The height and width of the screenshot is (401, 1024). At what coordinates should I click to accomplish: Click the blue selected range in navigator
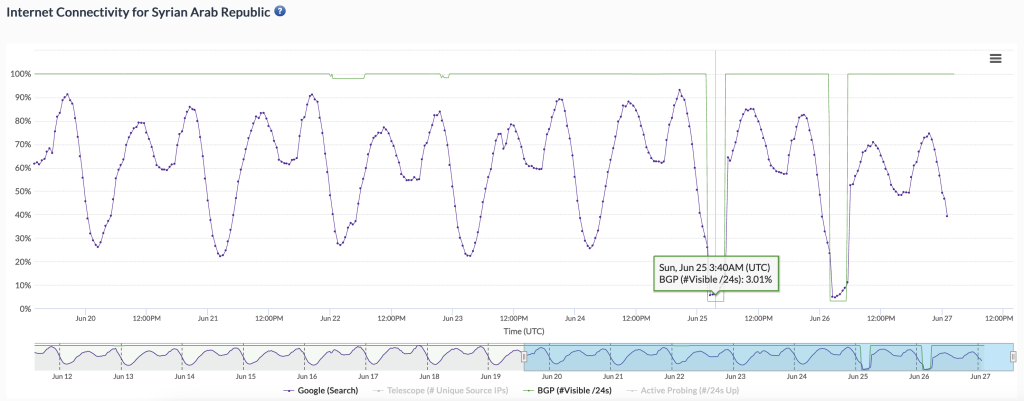click(x=760, y=356)
